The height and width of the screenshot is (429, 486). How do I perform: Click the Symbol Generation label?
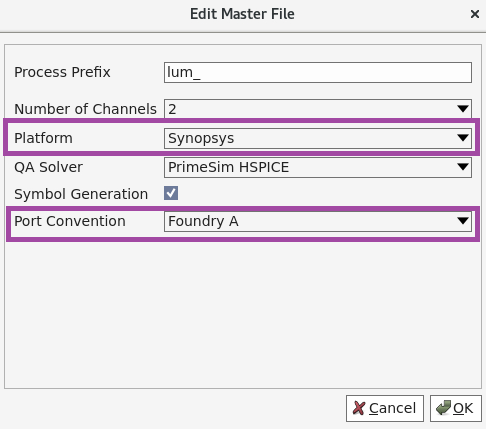(81, 194)
